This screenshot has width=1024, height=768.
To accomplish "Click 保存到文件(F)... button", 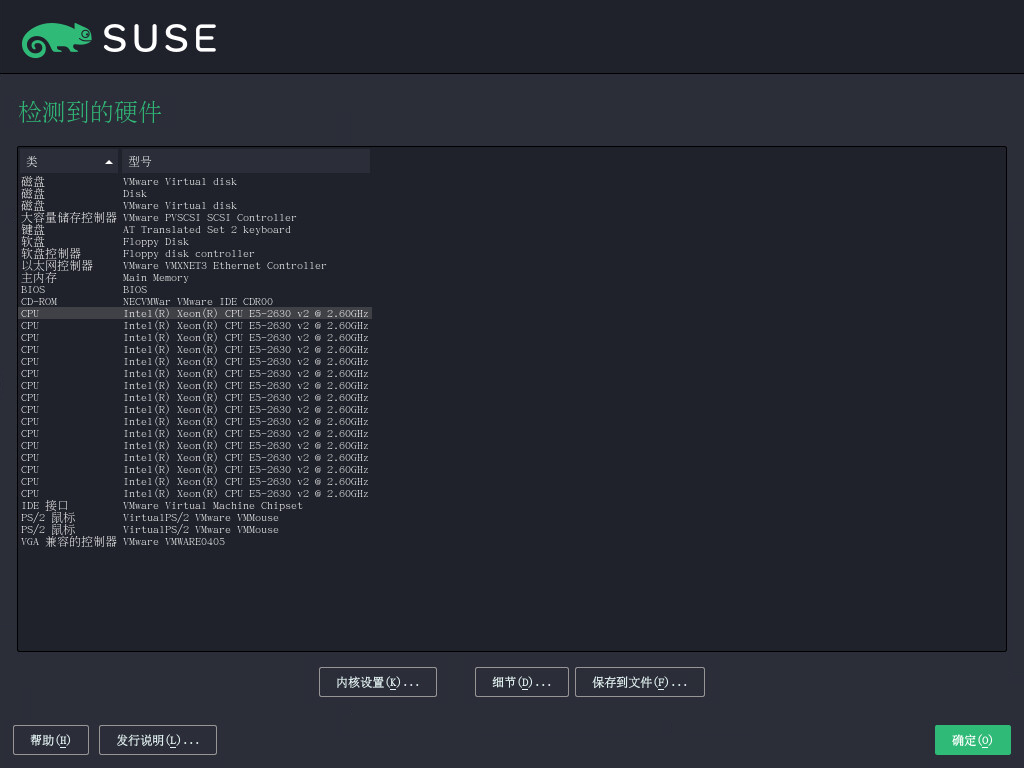I will point(639,682).
